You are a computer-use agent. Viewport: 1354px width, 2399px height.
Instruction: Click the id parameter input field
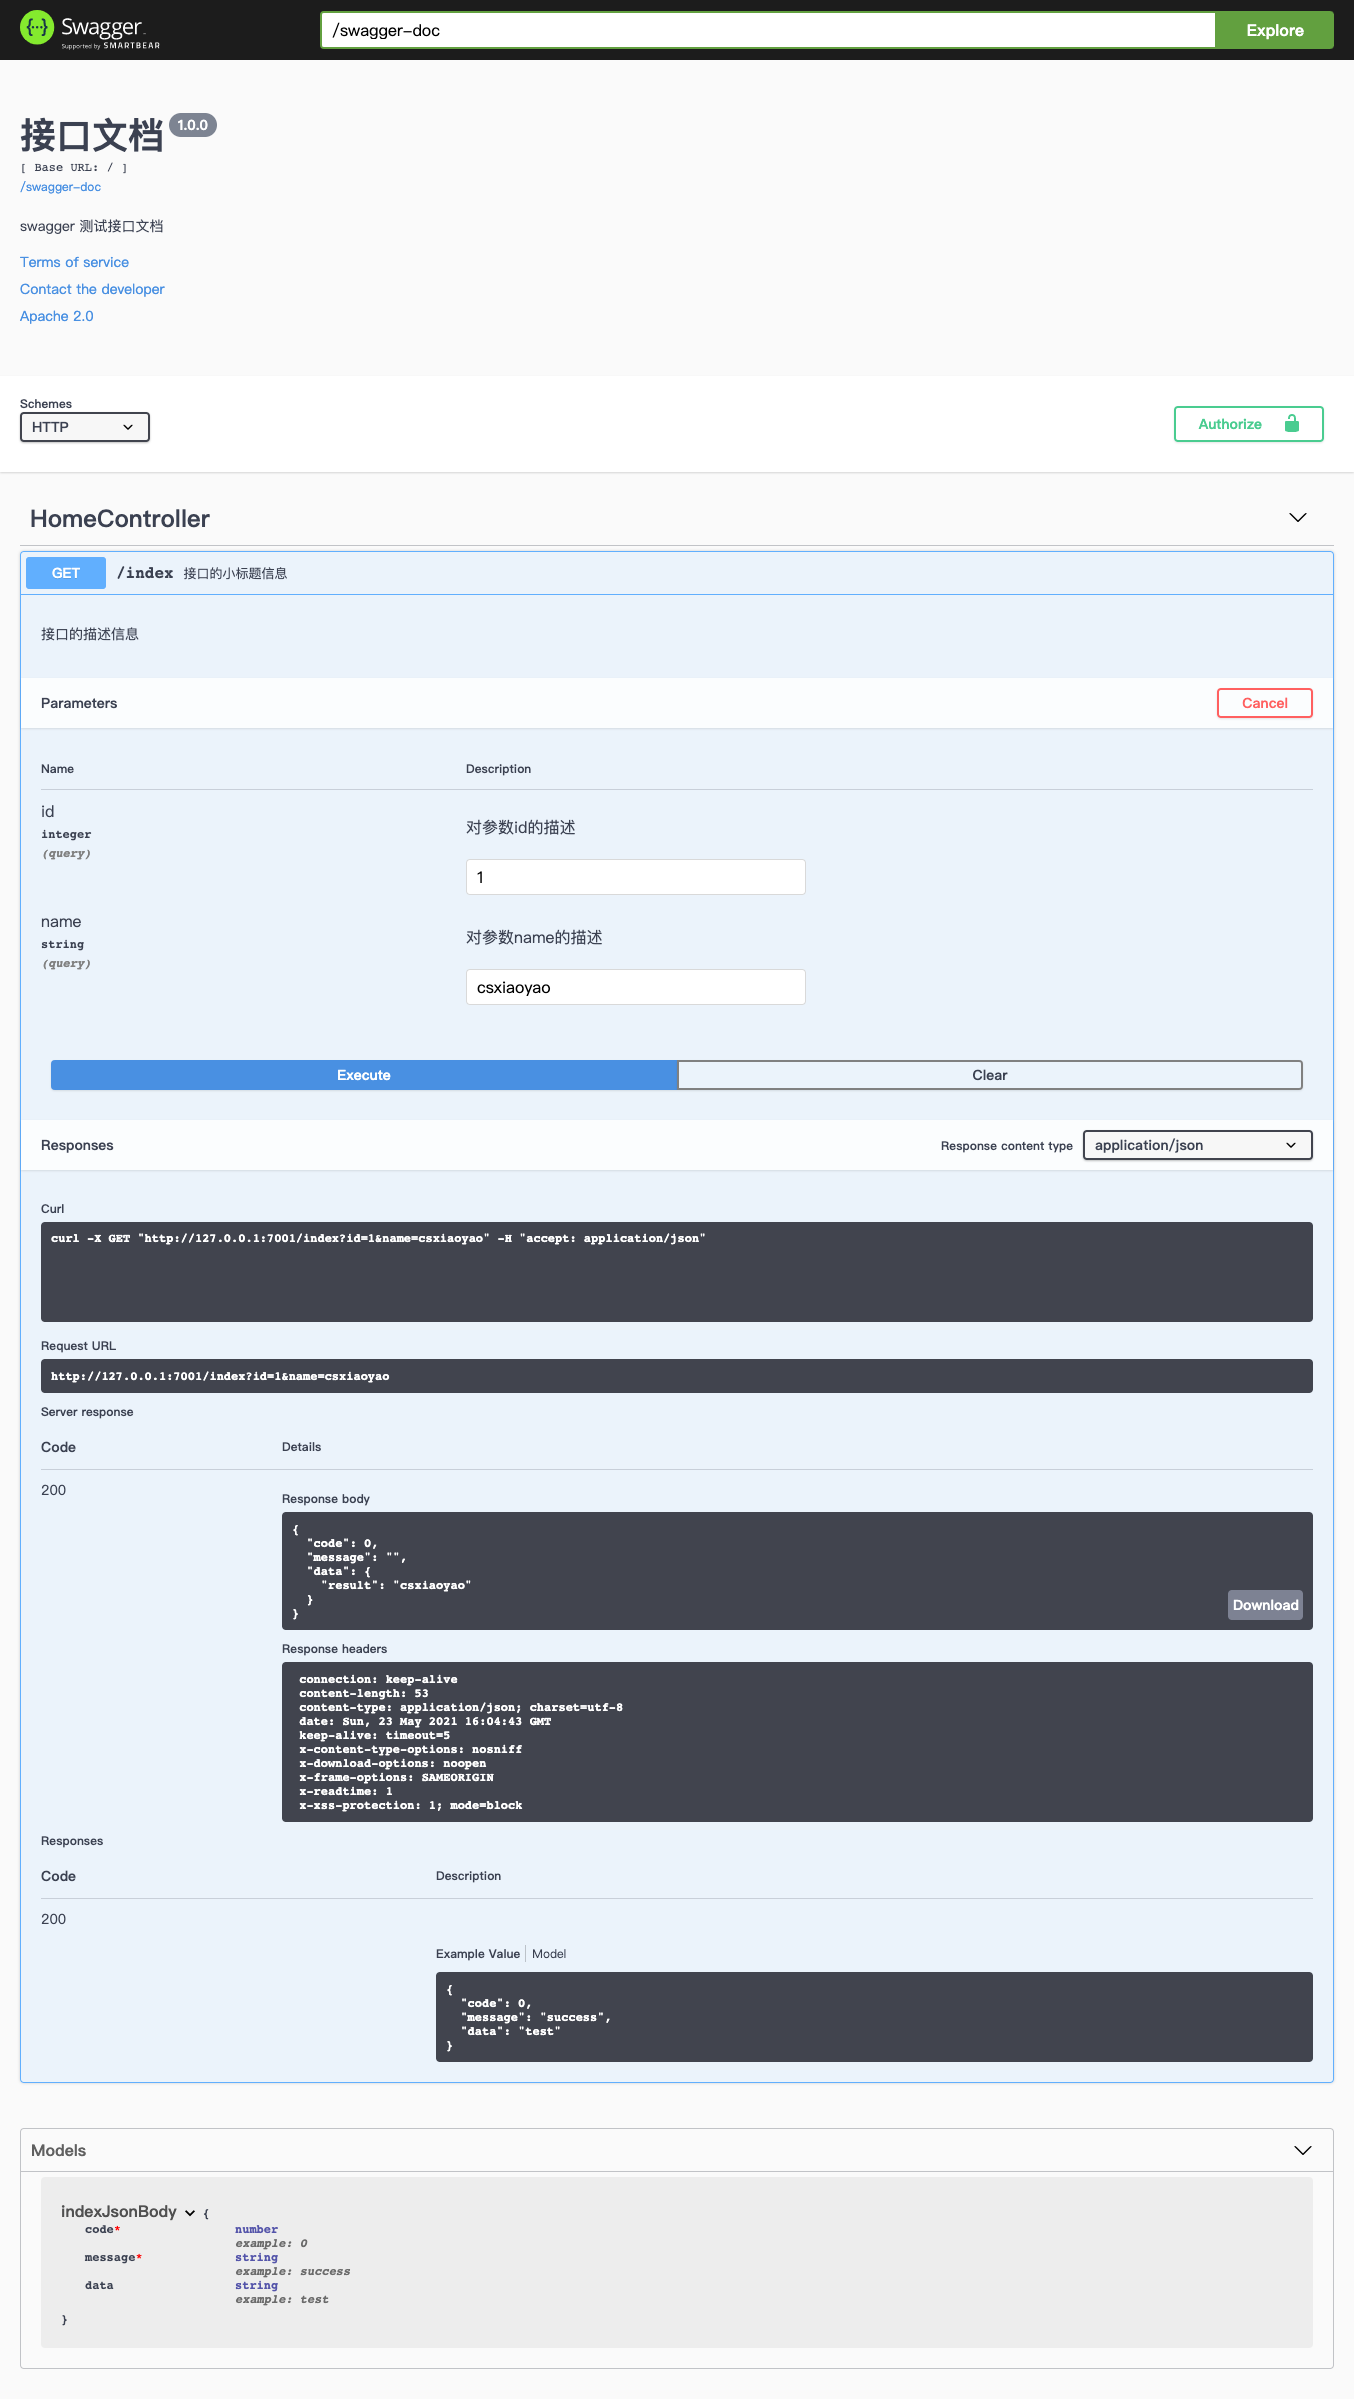635,877
